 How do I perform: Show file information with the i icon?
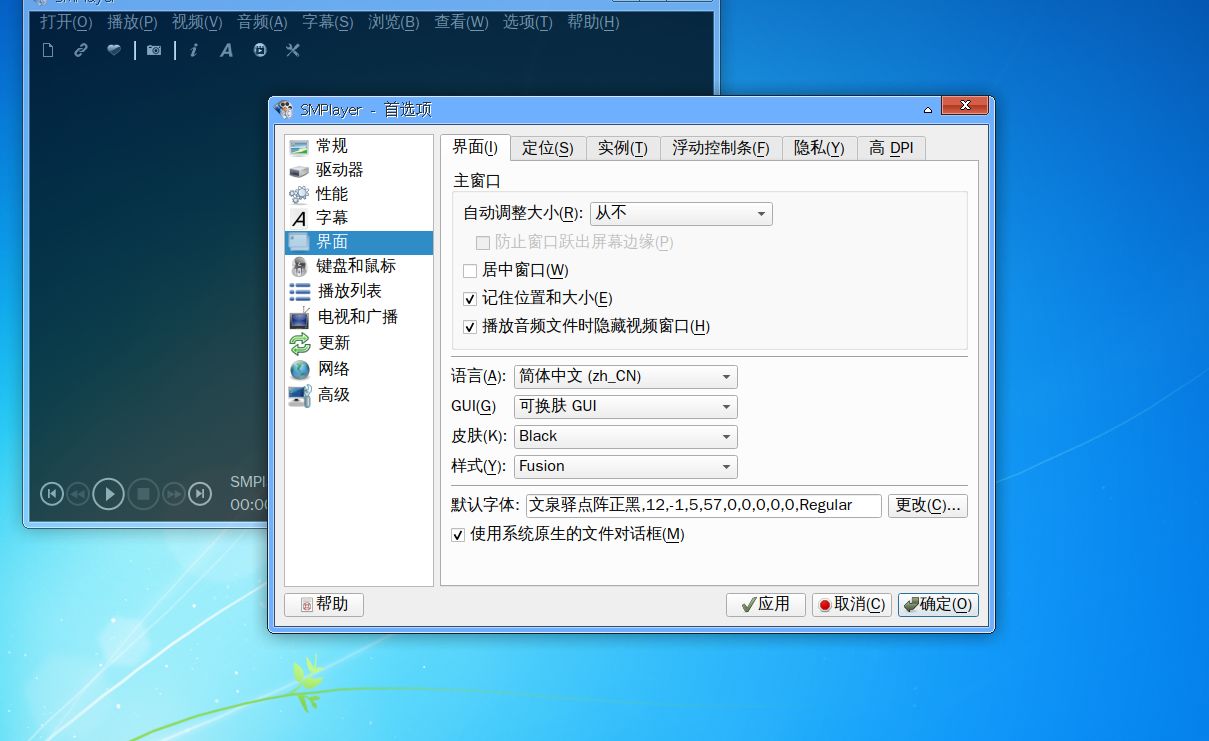[194, 50]
